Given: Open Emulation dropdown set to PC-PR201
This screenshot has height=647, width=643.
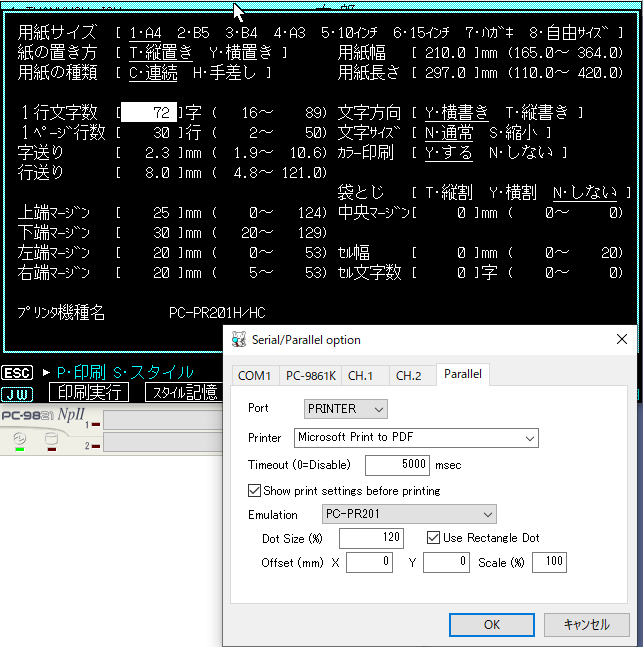Looking at the screenshot, I should pos(410,514).
